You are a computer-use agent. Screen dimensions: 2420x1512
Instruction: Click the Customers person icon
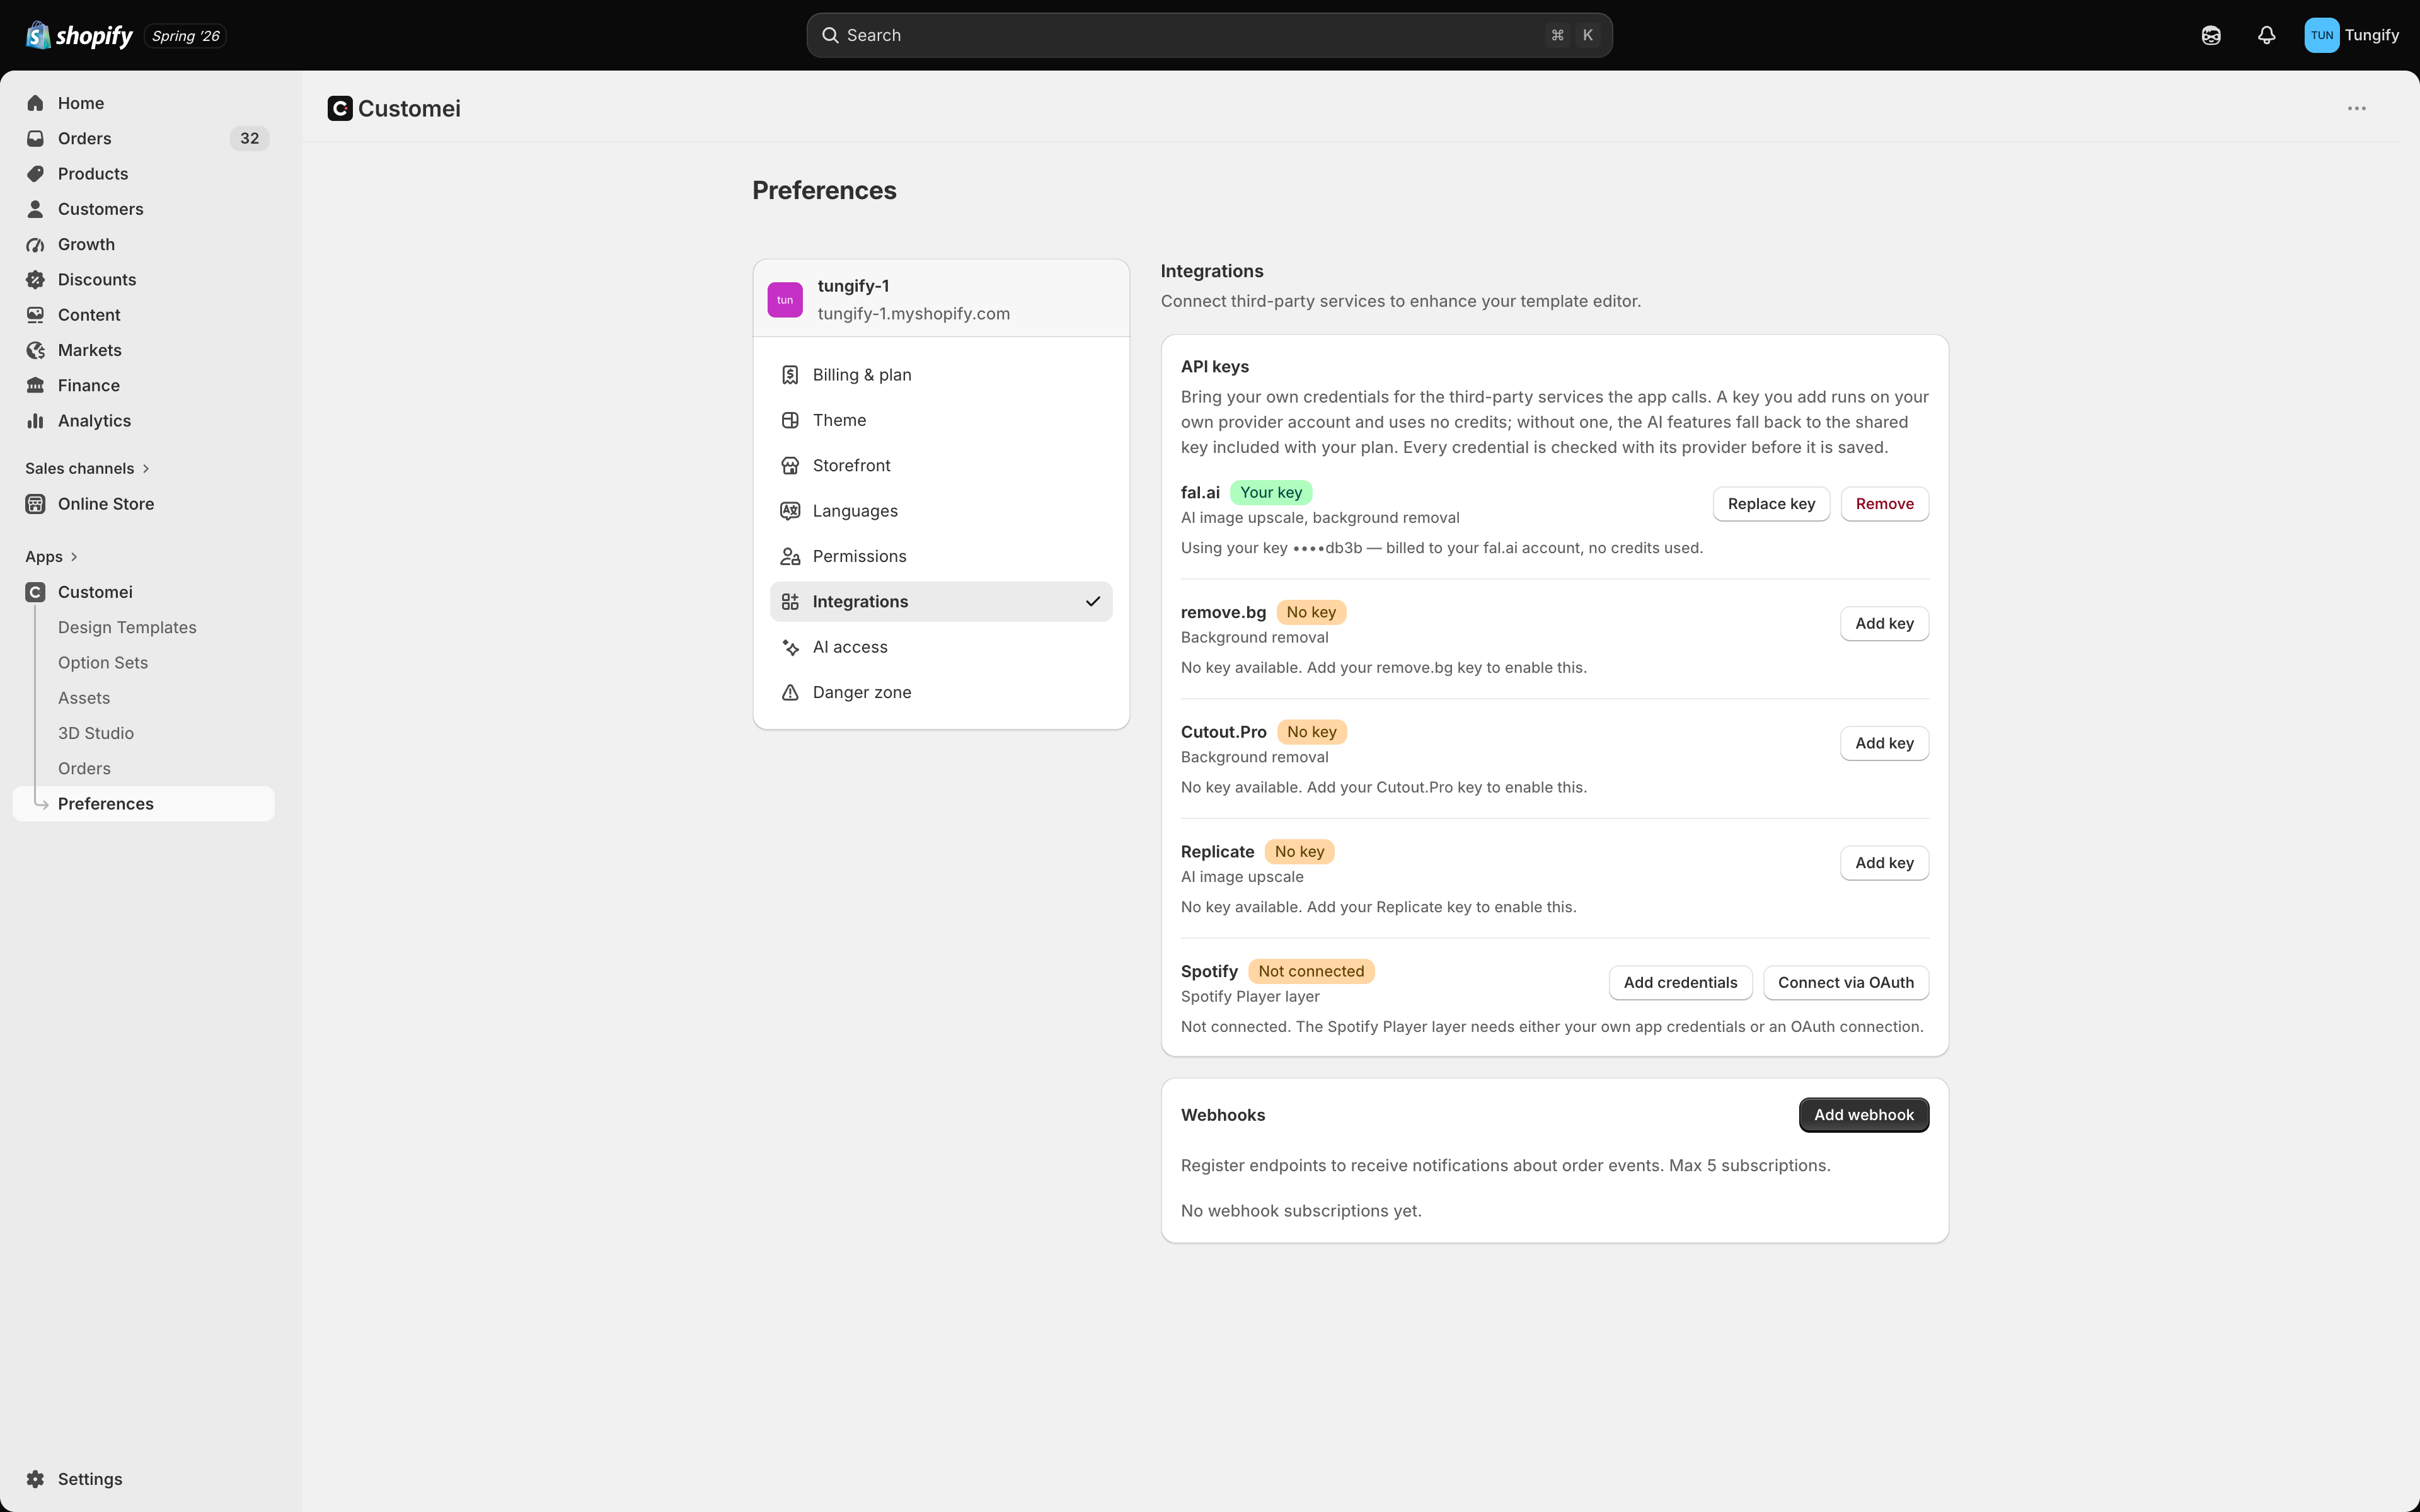tap(35, 209)
